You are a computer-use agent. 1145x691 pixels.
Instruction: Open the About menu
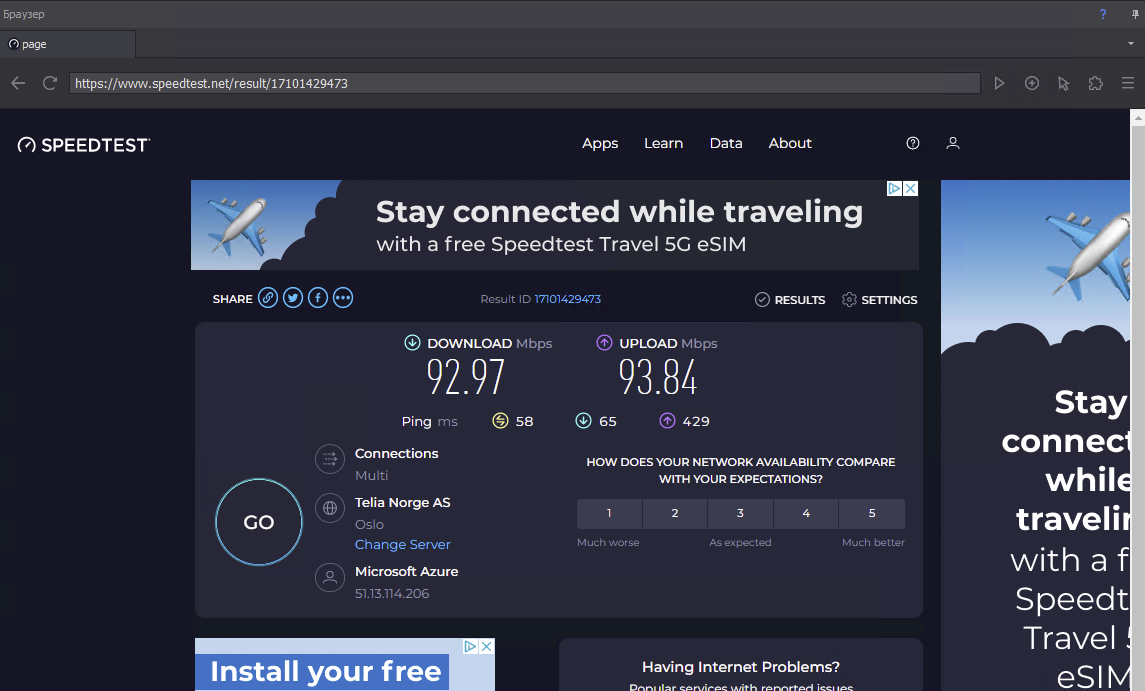[x=790, y=143]
